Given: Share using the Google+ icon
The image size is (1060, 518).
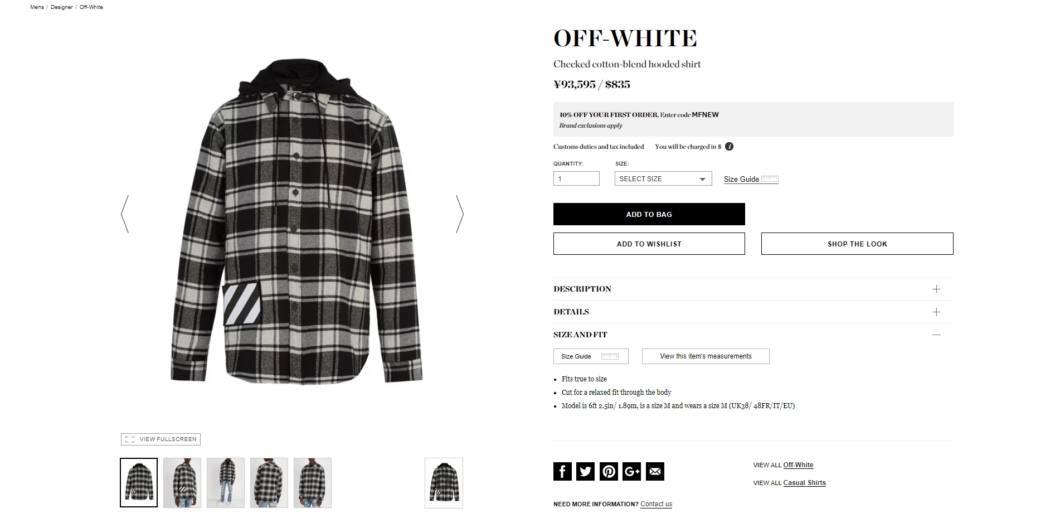Looking at the screenshot, I should click(631, 471).
